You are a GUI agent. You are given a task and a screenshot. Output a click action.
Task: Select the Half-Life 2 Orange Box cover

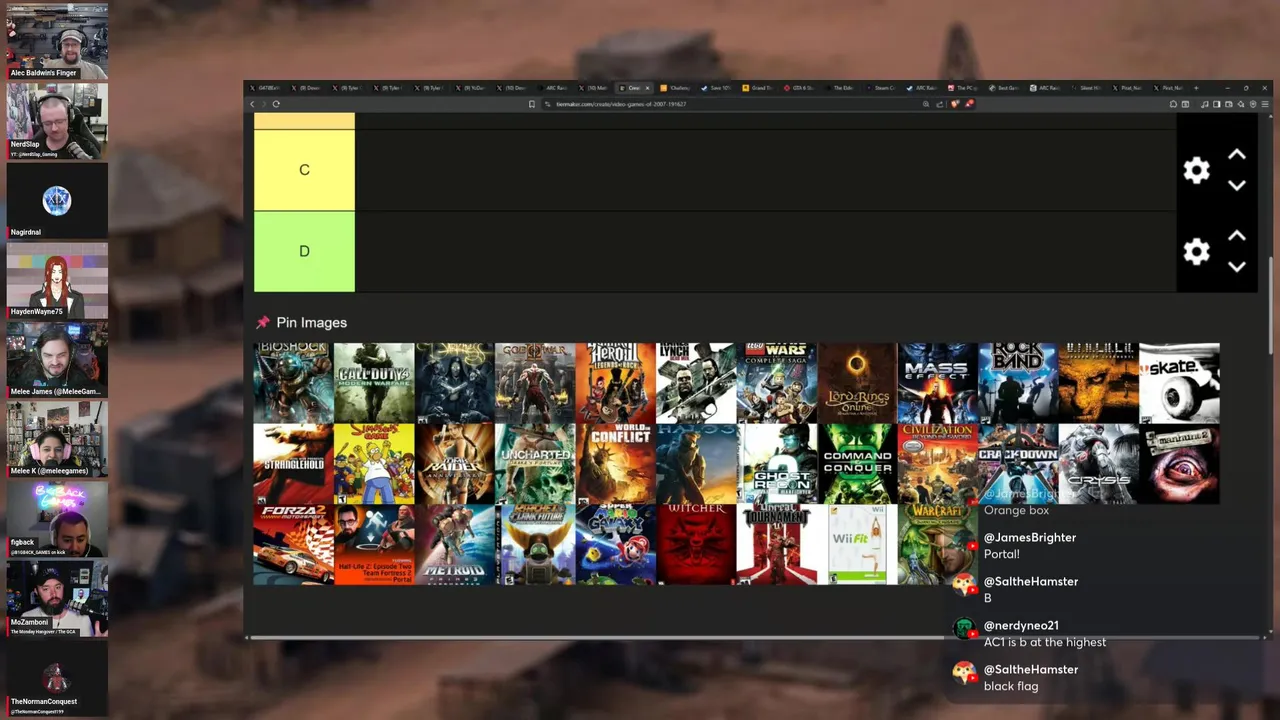tap(374, 544)
